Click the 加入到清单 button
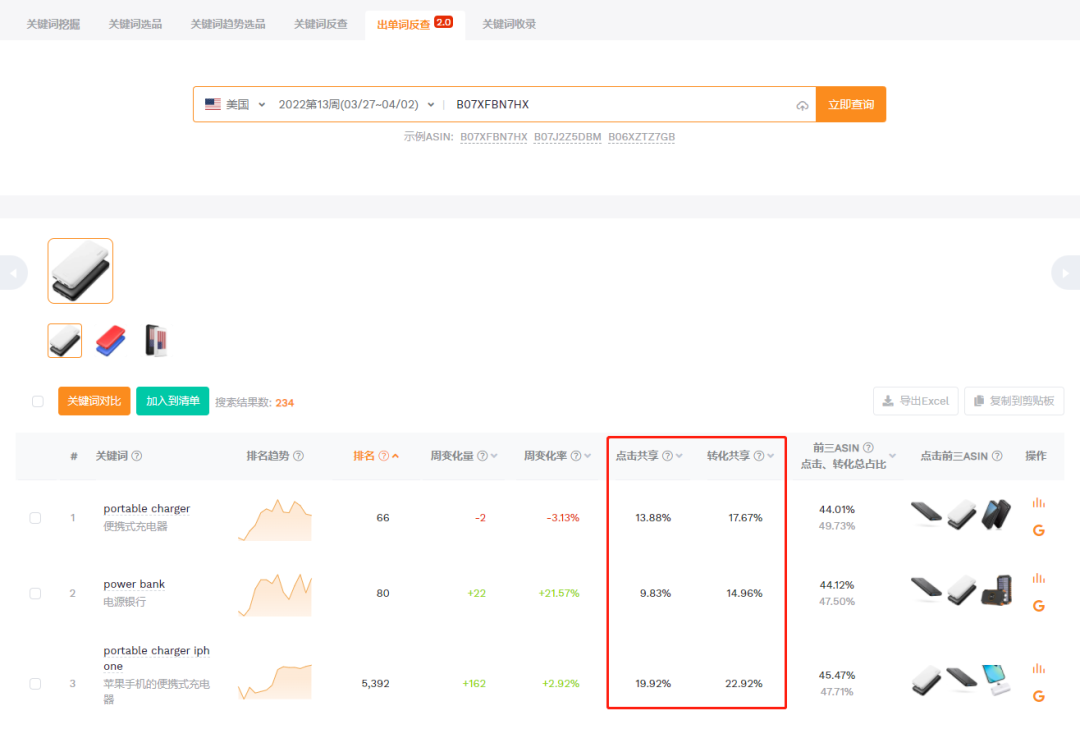The height and width of the screenshot is (729, 1080). click(173, 401)
